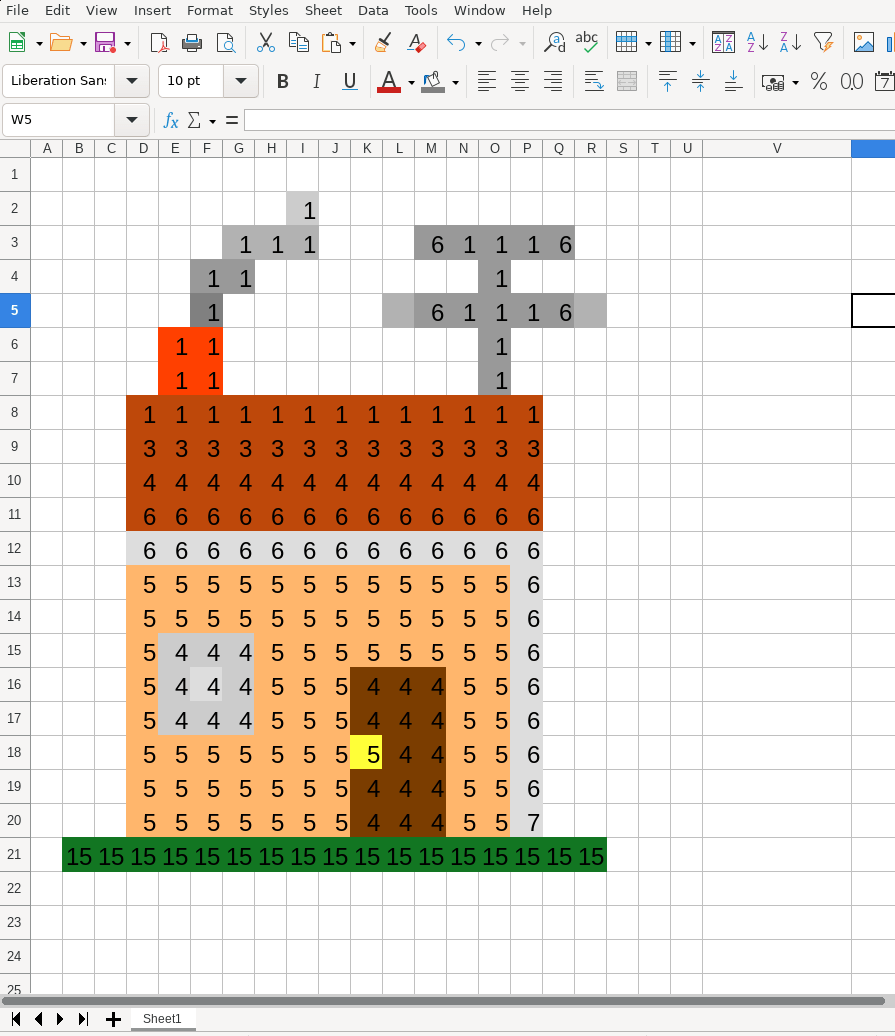Open Sum functions dropdown arrow
The height and width of the screenshot is (1036, 895).
coord(212,121)
